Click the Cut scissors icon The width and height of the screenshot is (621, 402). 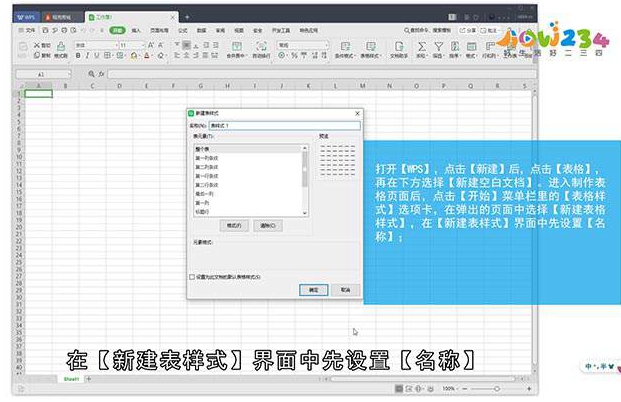tap(37, 45)
